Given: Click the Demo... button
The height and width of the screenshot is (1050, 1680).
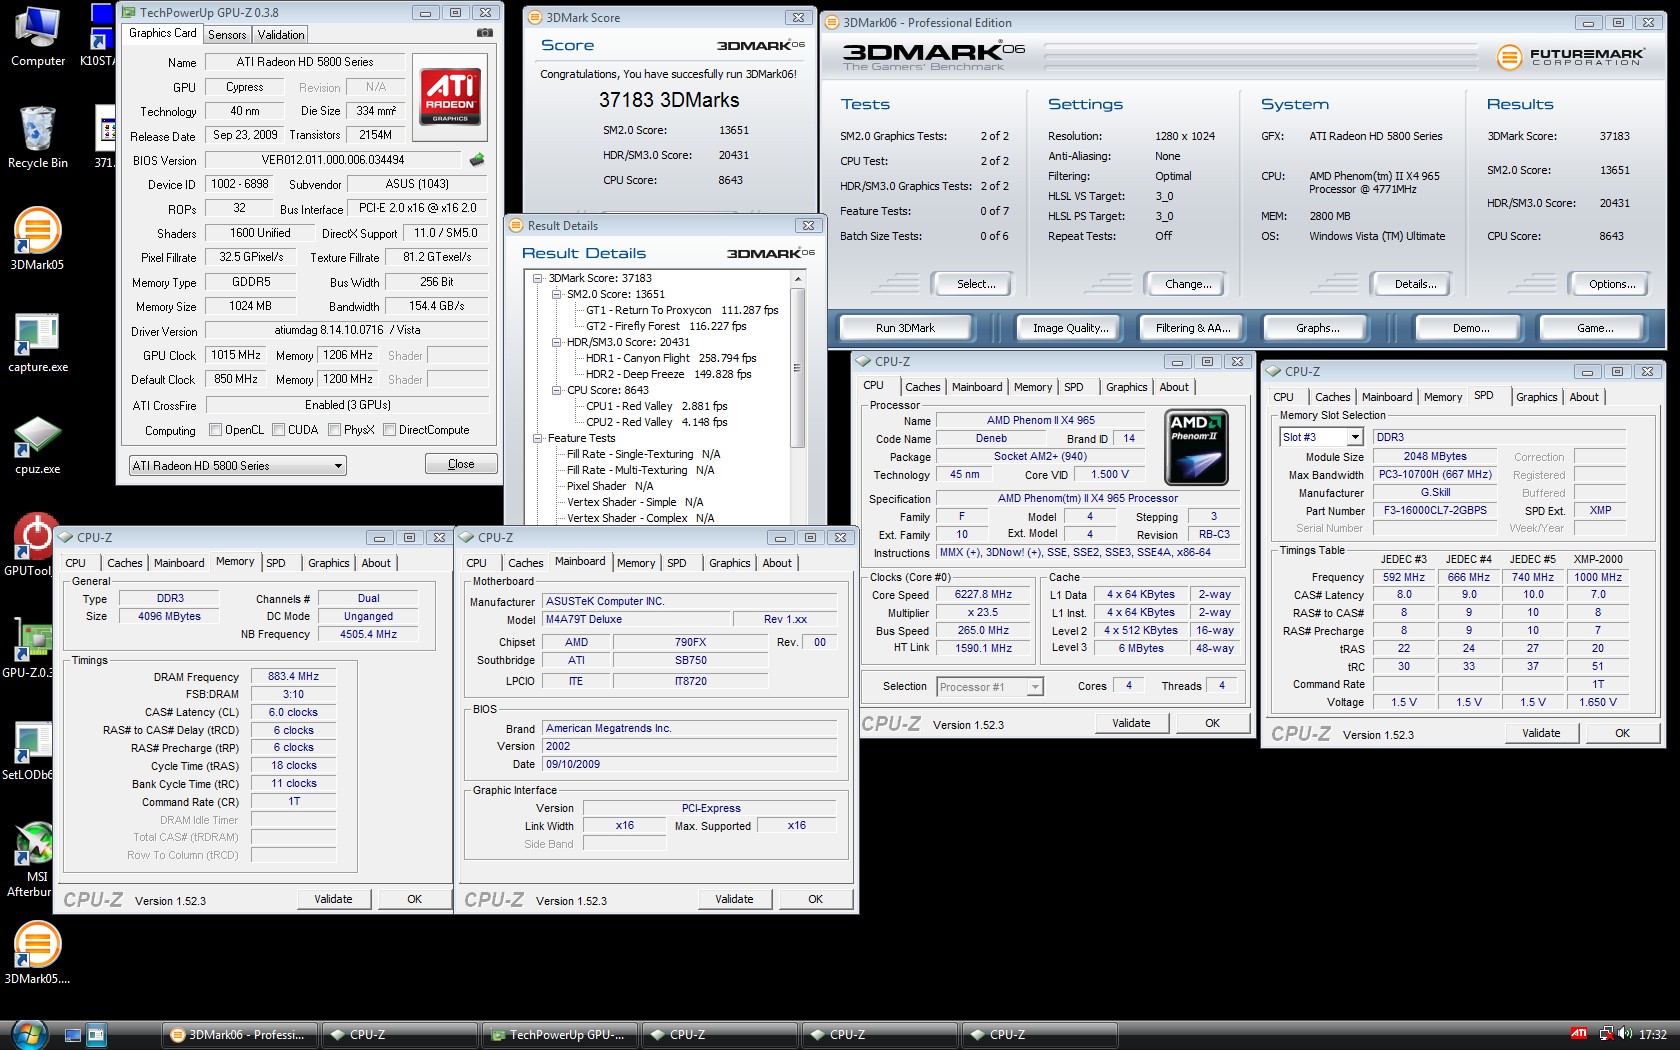Looking at the screenshot, I should (1470, 327).
